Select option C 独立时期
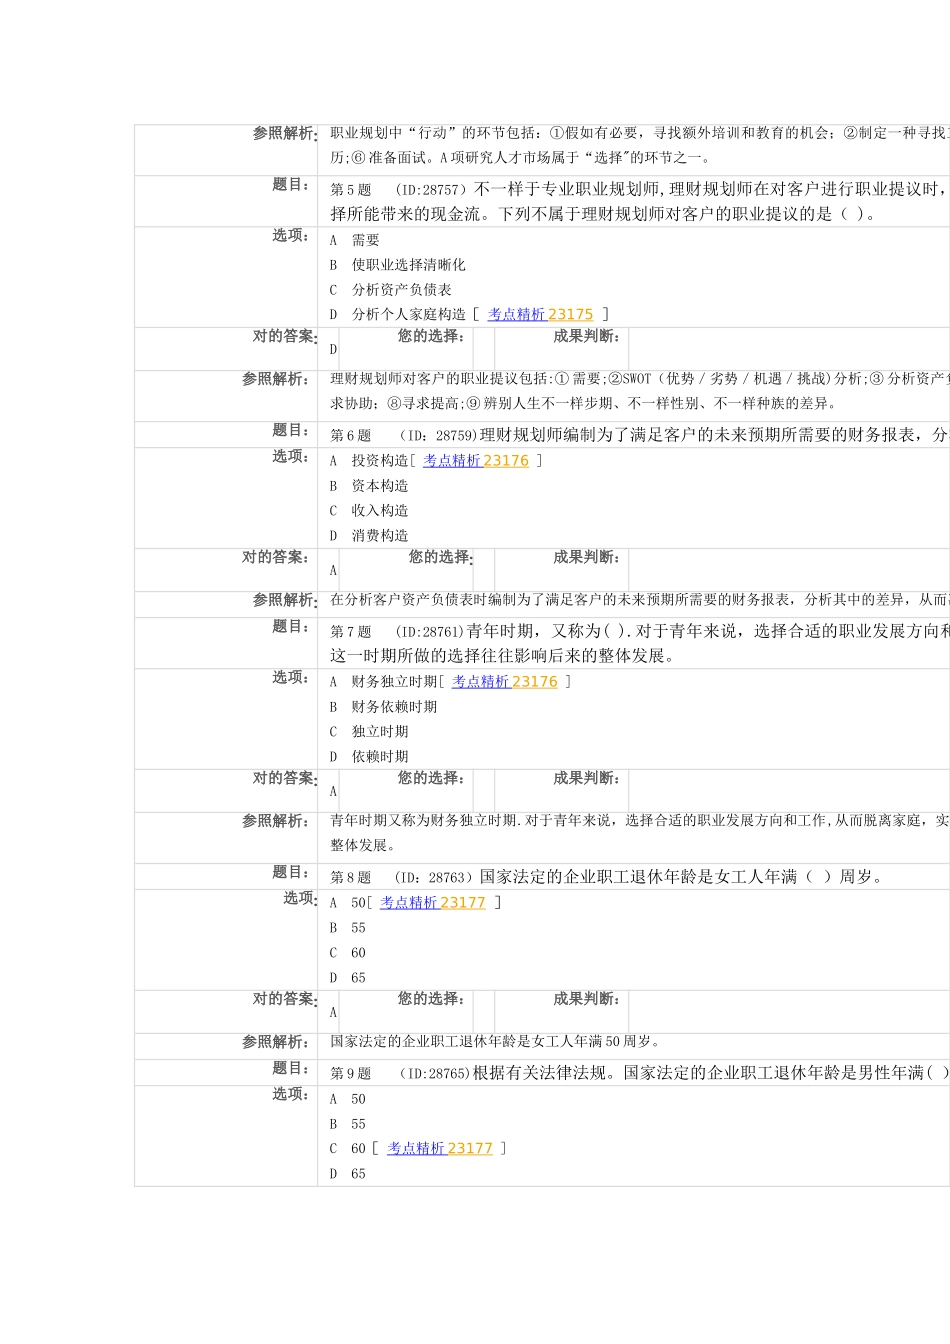The image size is (950, 1344). [369, 732]
